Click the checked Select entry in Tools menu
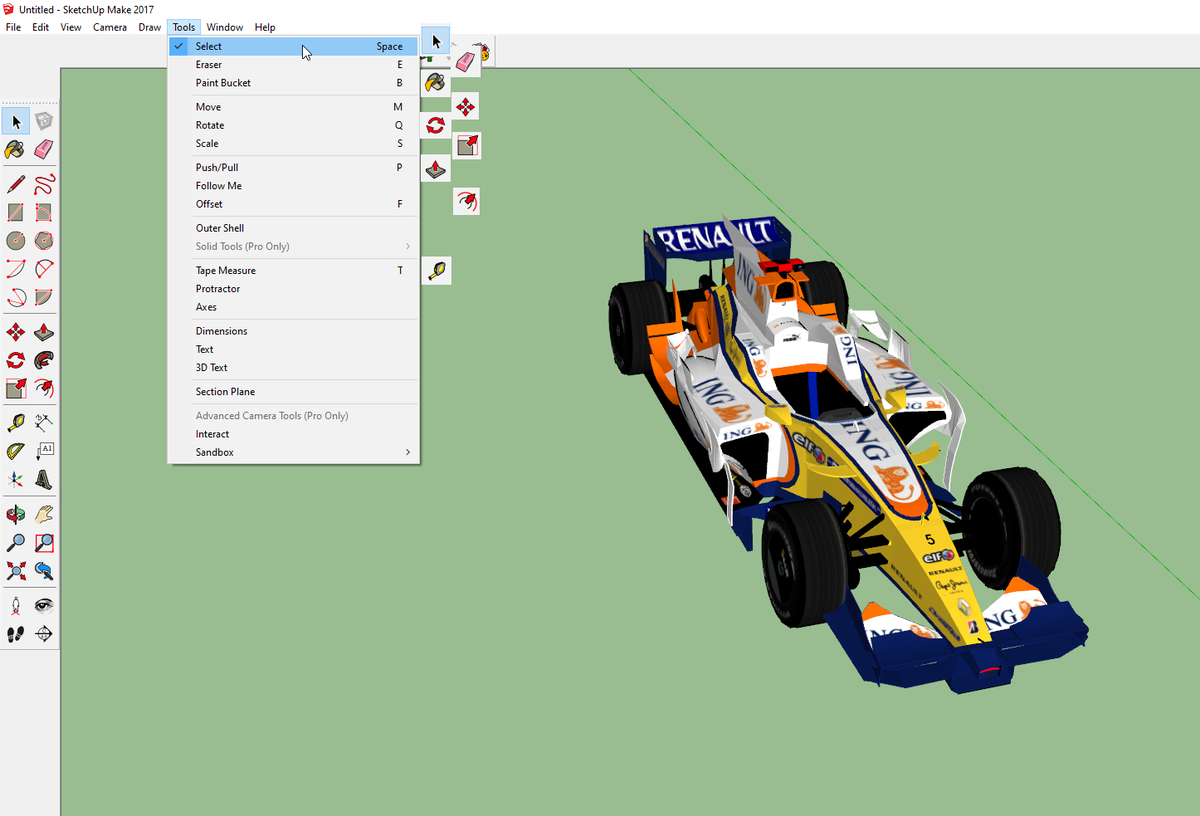 pos(293,46)
